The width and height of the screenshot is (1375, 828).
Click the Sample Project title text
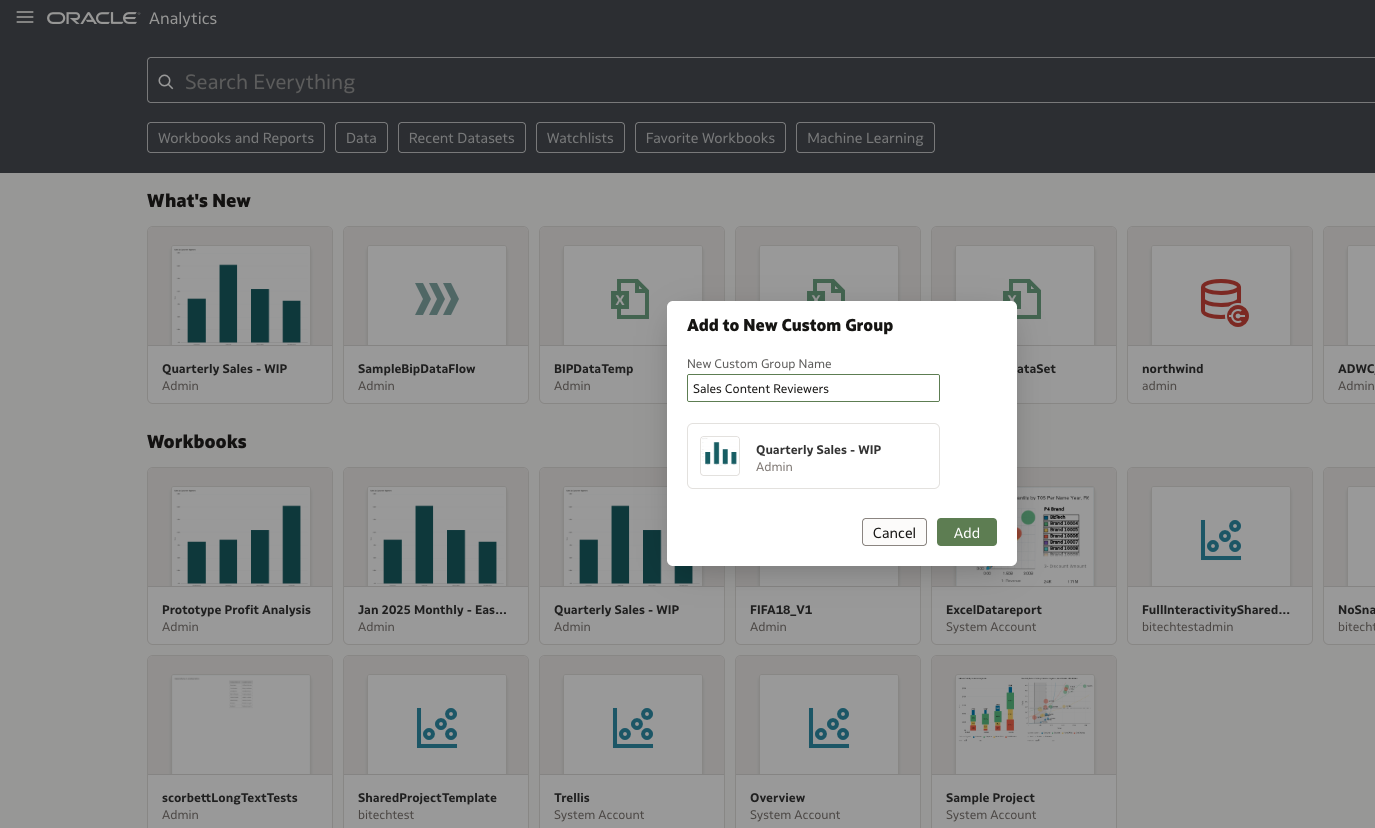click(x=990, y=798)
